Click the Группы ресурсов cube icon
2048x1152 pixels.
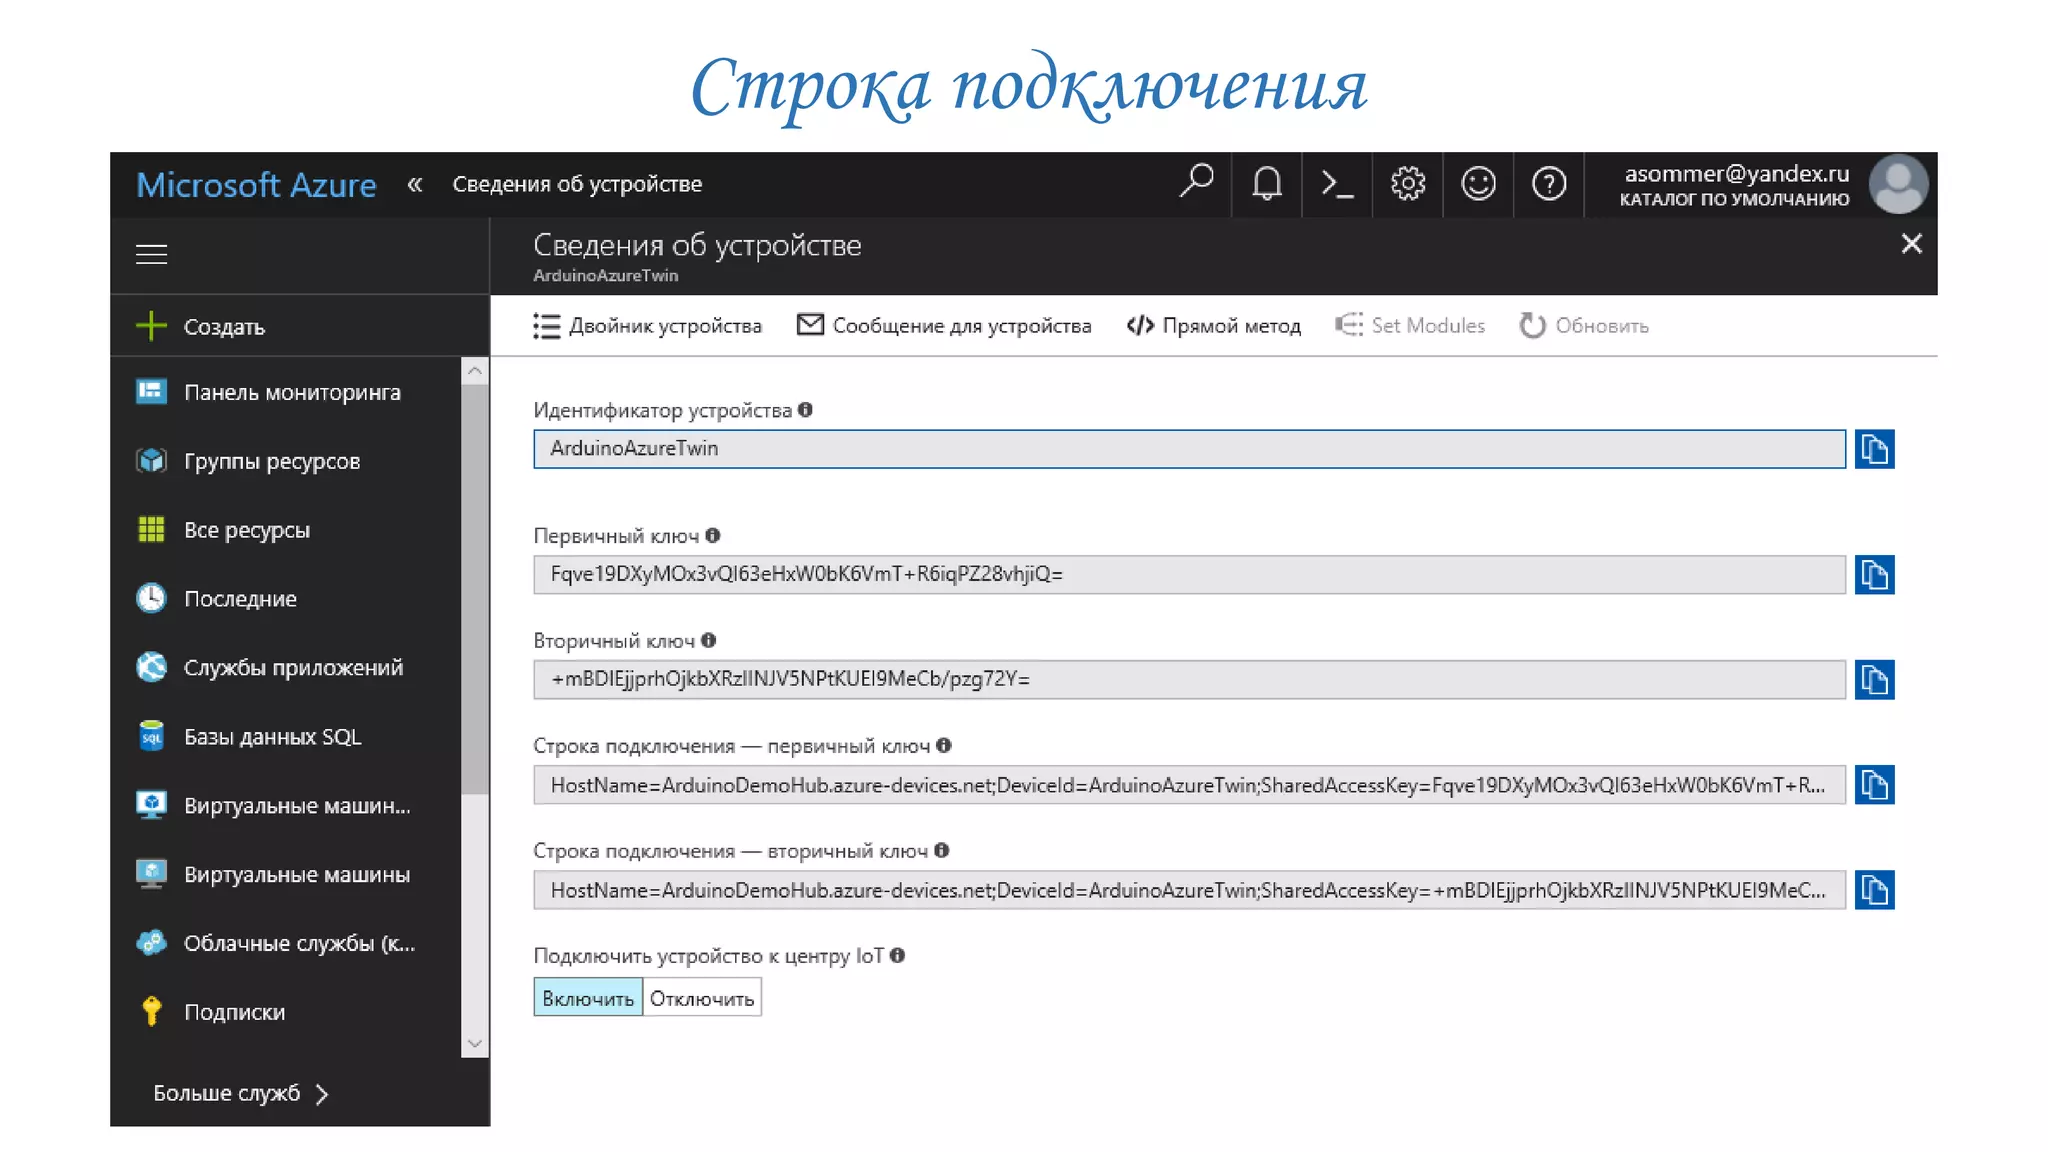pos(151,461)
